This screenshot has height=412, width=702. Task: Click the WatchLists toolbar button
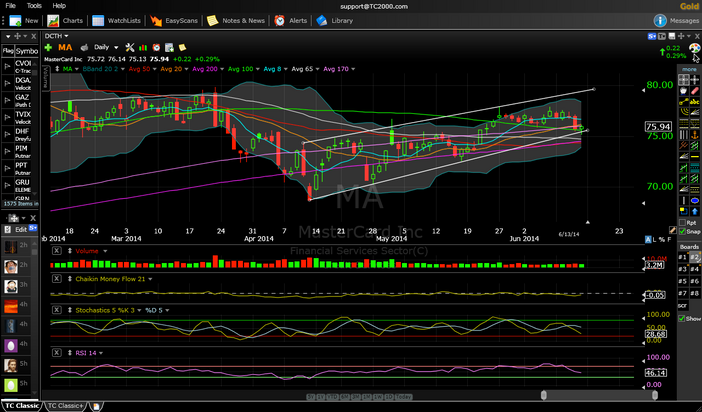pyautogui.click(x=116, y=21)
